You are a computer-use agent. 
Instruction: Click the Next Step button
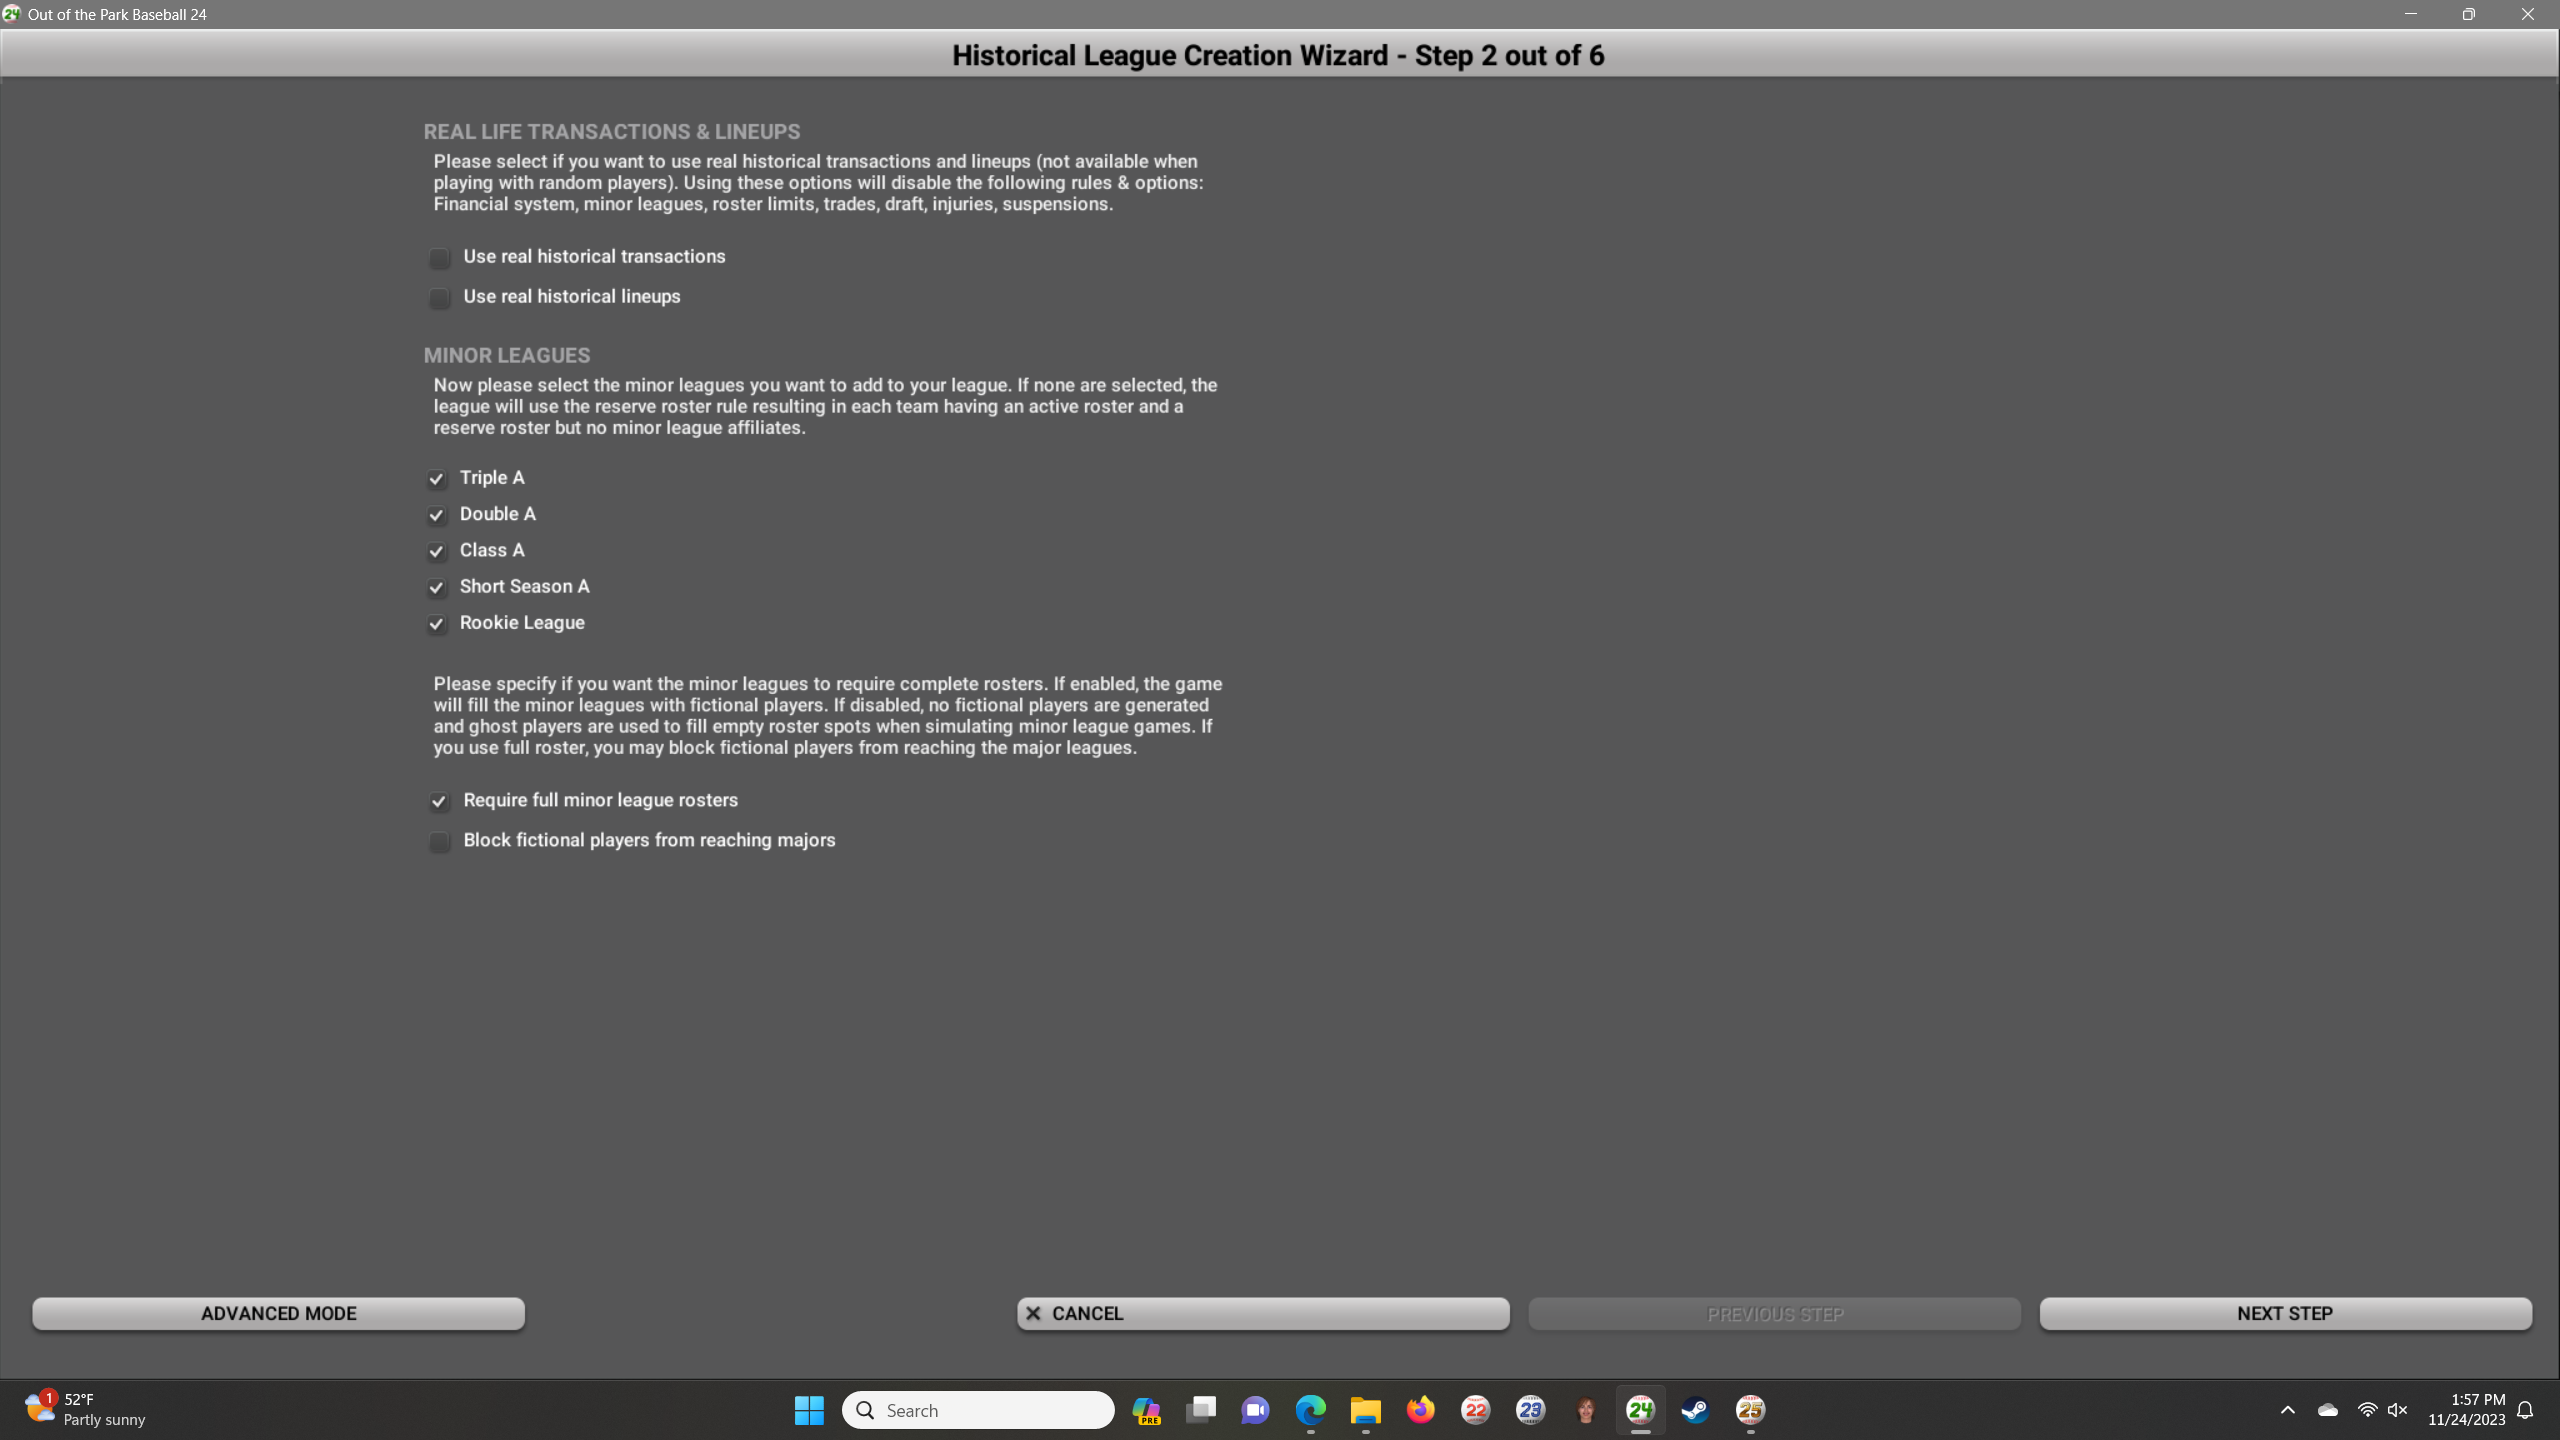point(2285,1313)
